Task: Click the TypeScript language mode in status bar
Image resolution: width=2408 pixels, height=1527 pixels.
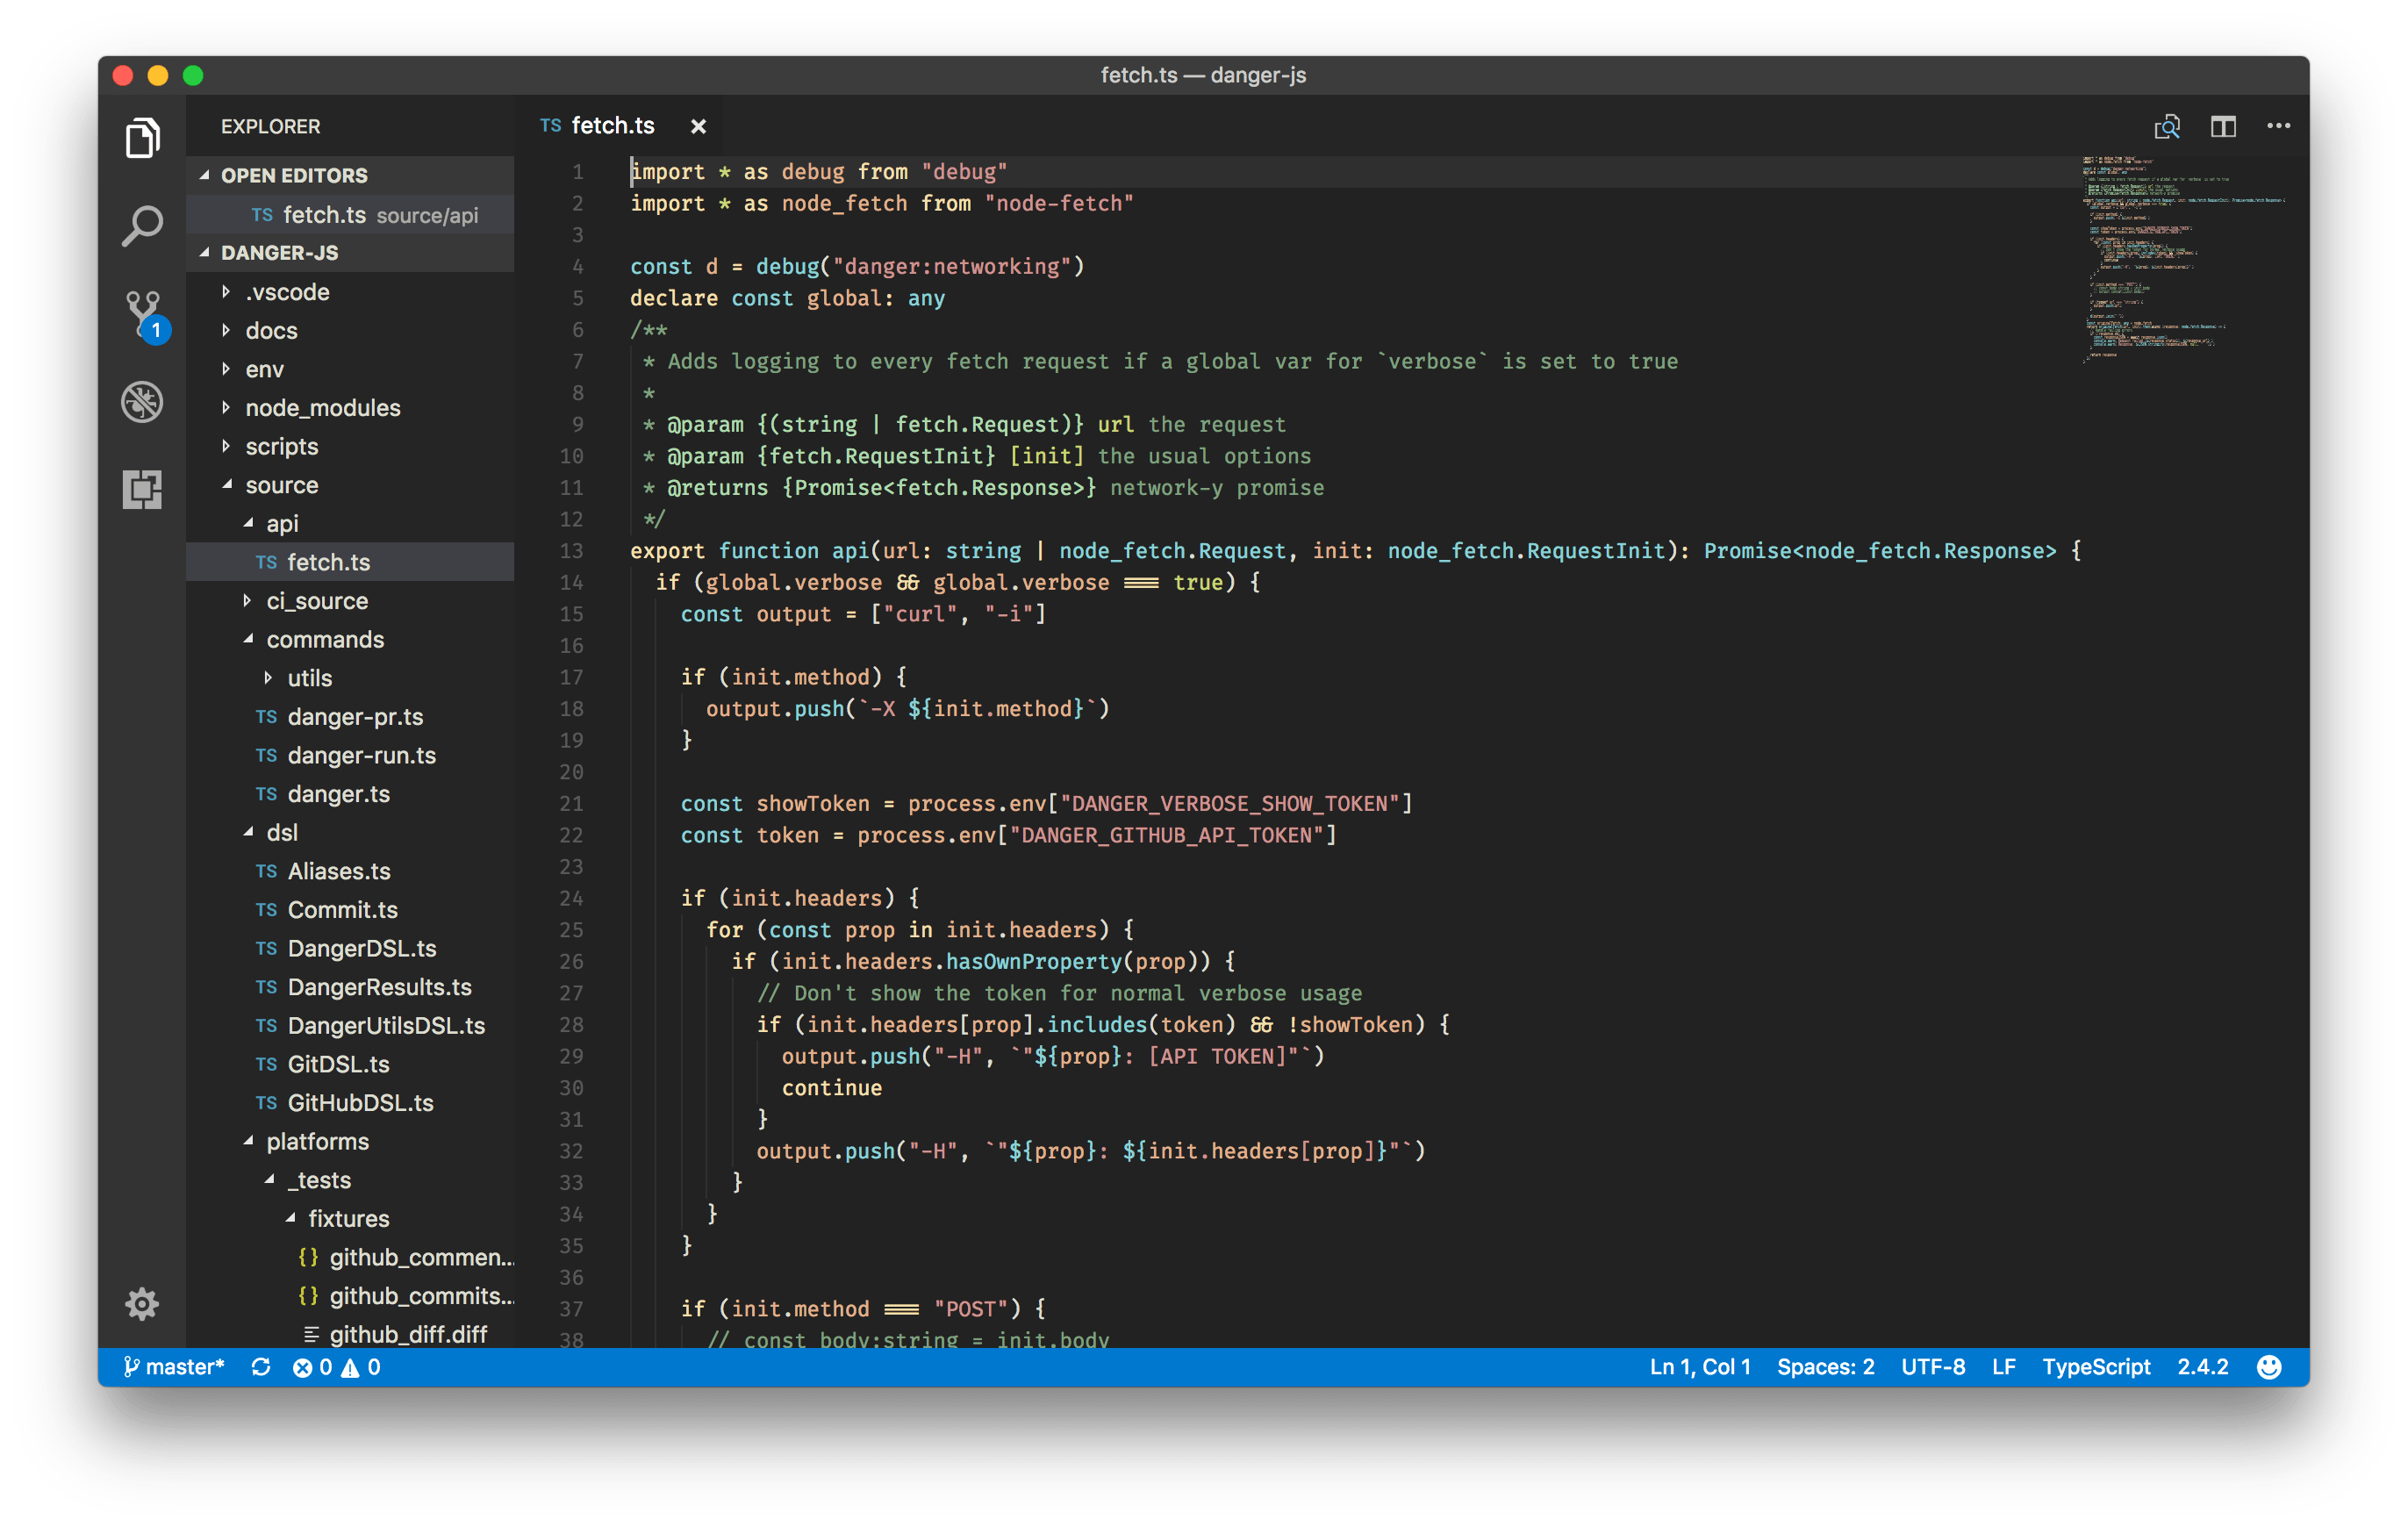Action: (x=2097, y=1366)
